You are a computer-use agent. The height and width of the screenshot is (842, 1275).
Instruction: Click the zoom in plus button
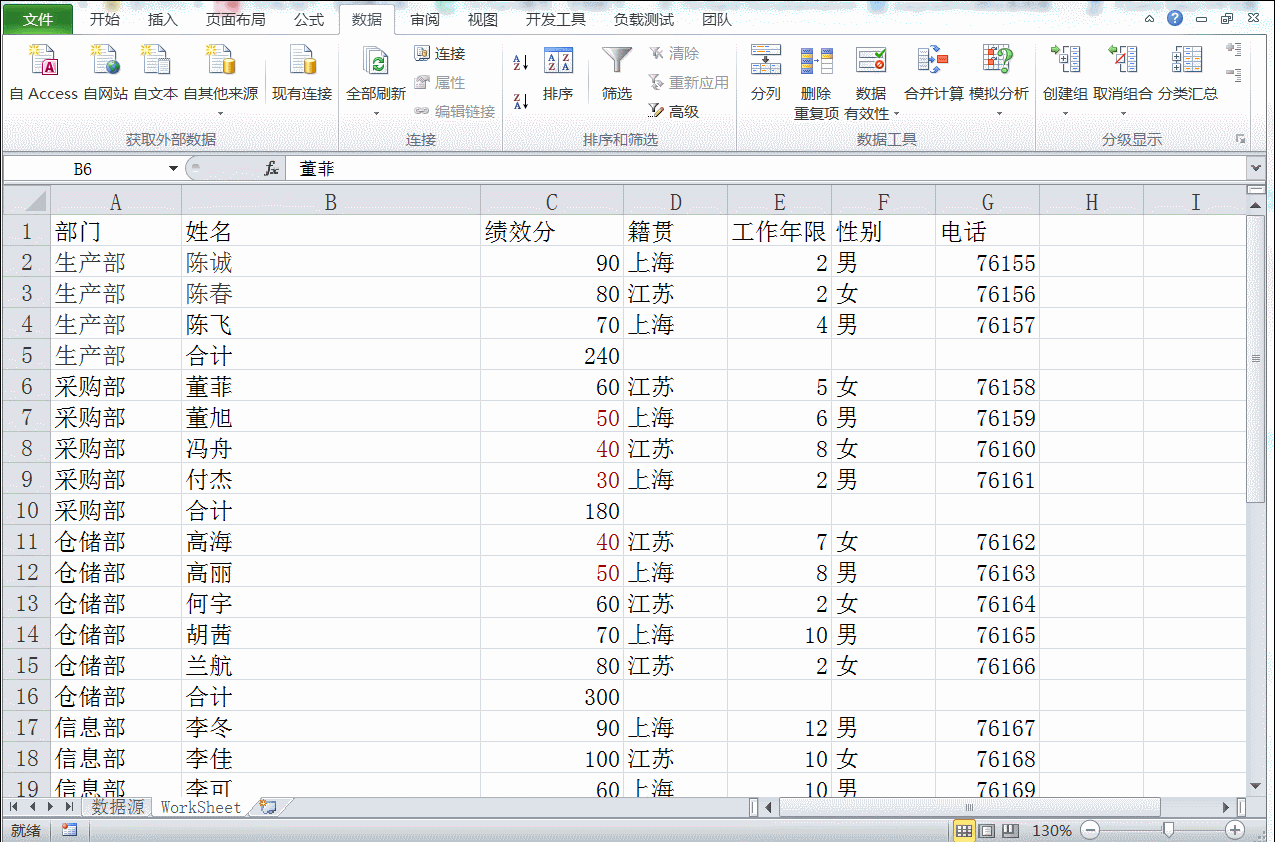tap(1235, 830)
